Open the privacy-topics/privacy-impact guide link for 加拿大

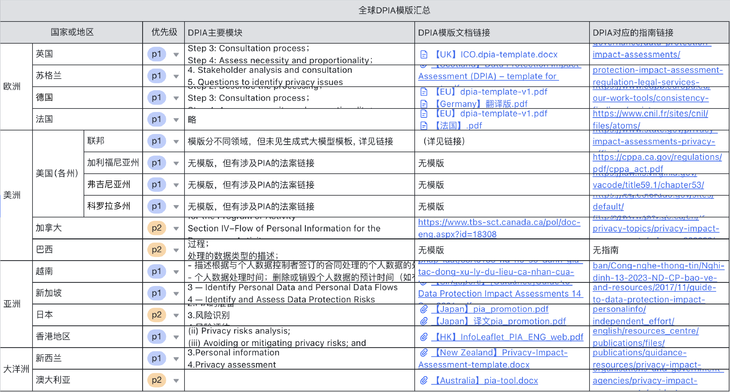[x=656, y=228]
